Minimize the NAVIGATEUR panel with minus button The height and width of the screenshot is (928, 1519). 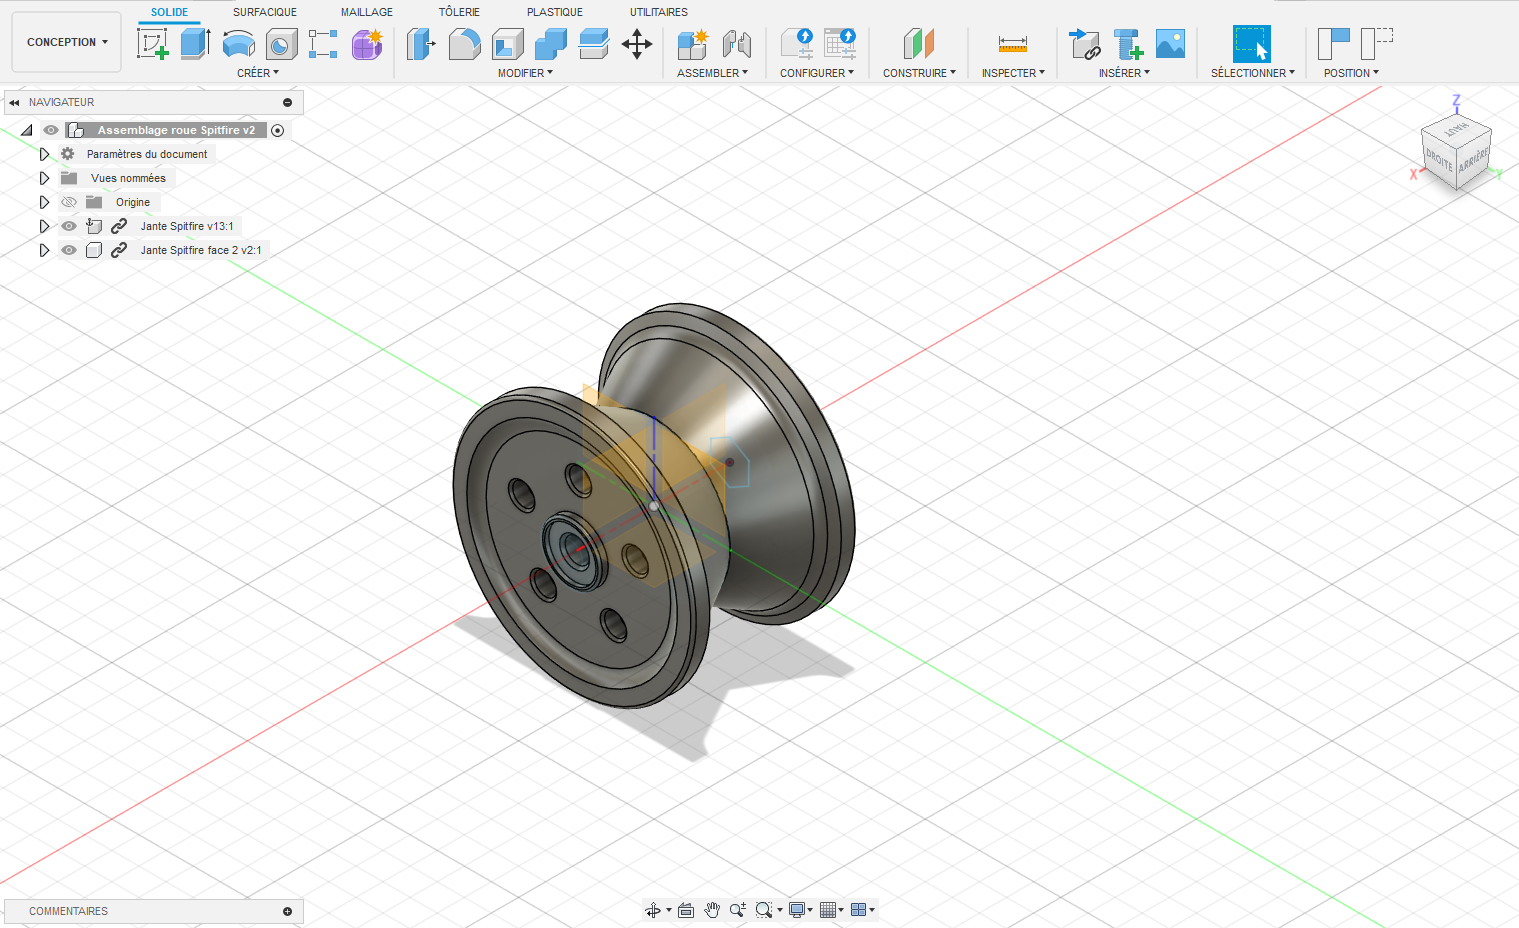point(287,102)
